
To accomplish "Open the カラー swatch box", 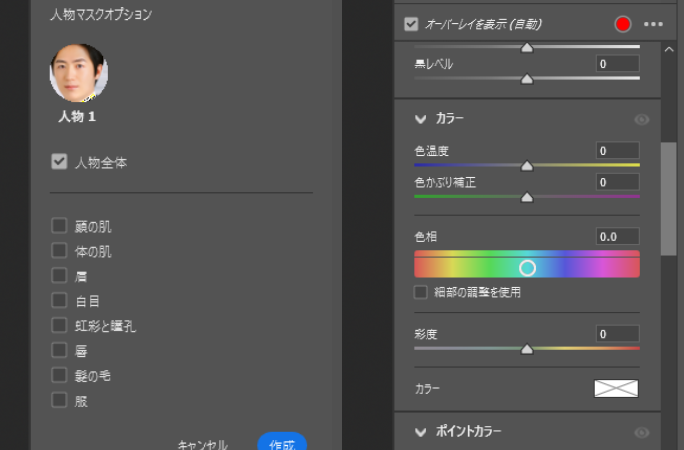I will pos(616,388).
